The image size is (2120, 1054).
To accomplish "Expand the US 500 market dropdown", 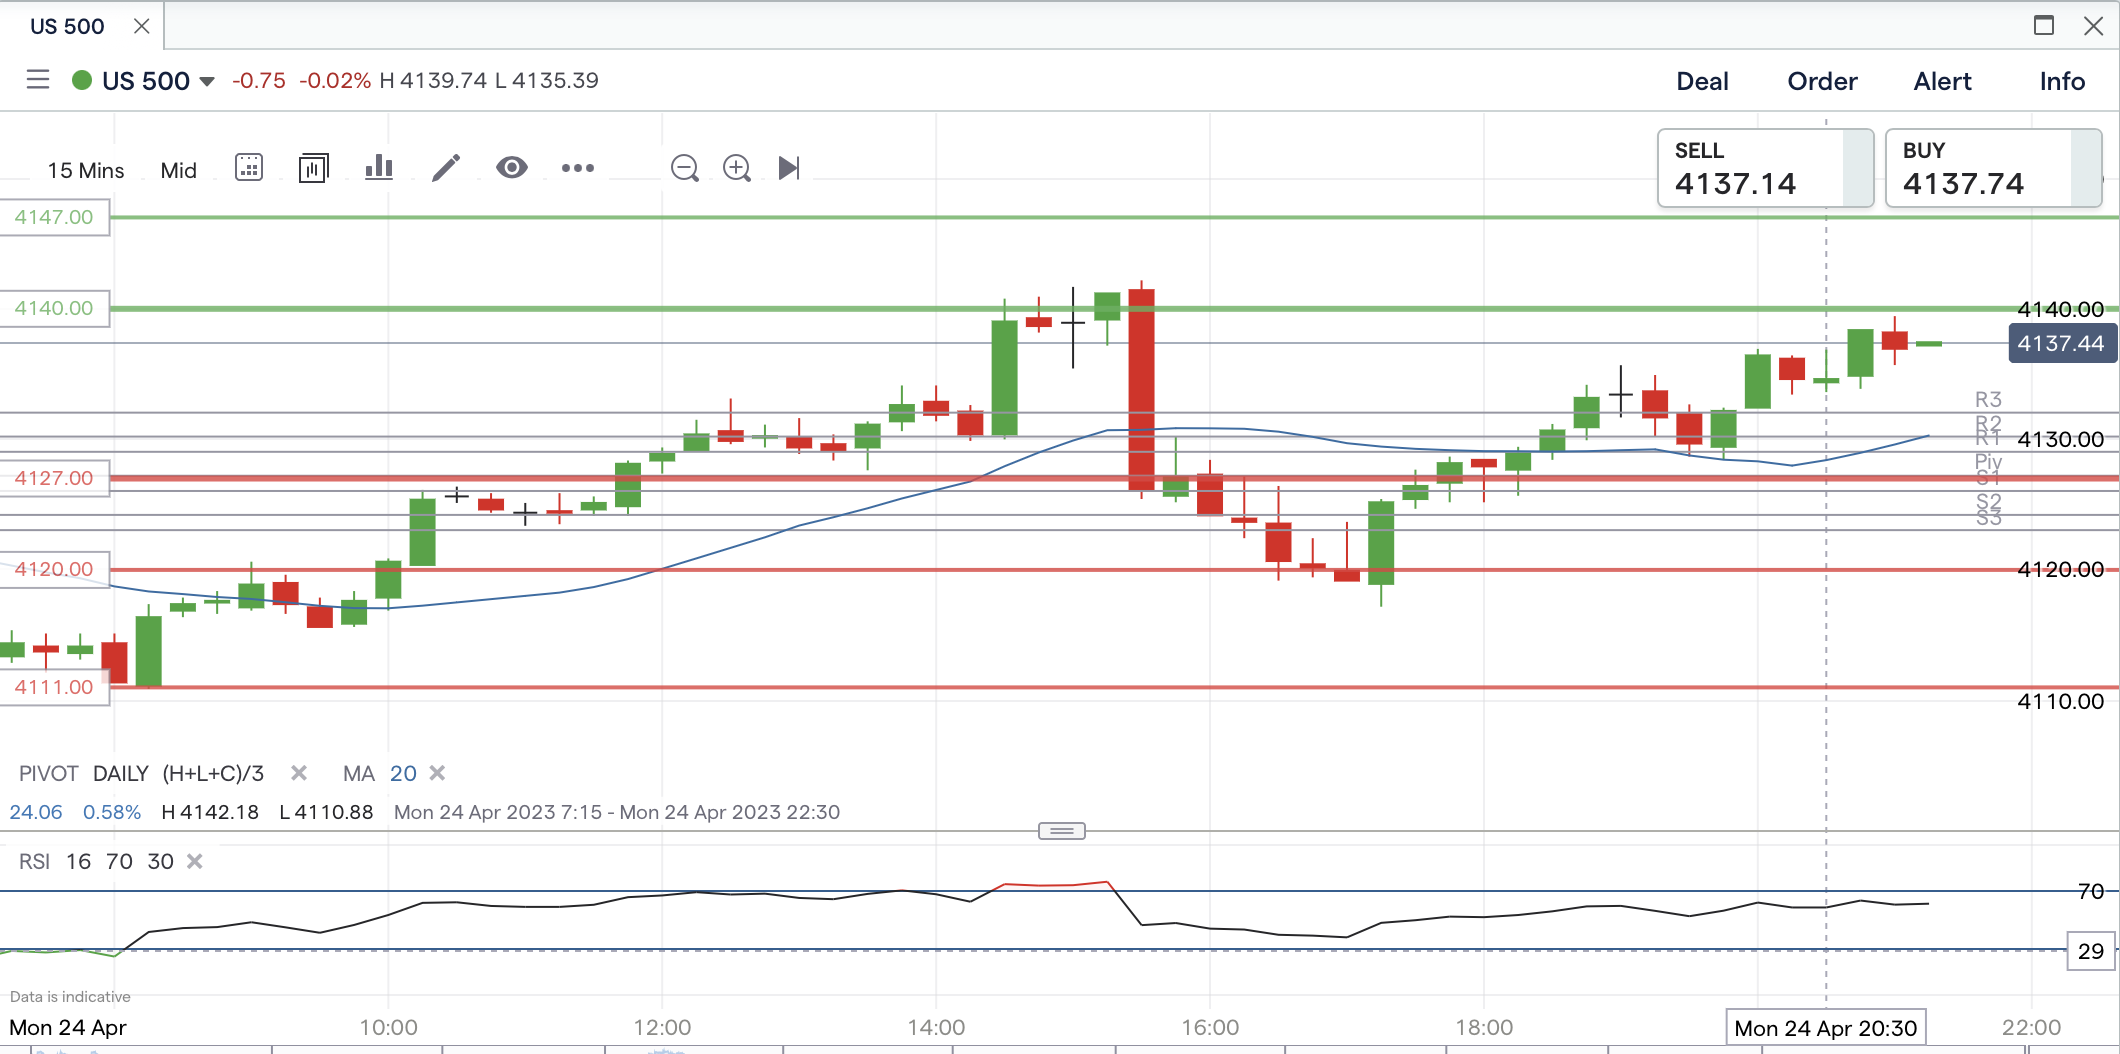I will point(207,81).
